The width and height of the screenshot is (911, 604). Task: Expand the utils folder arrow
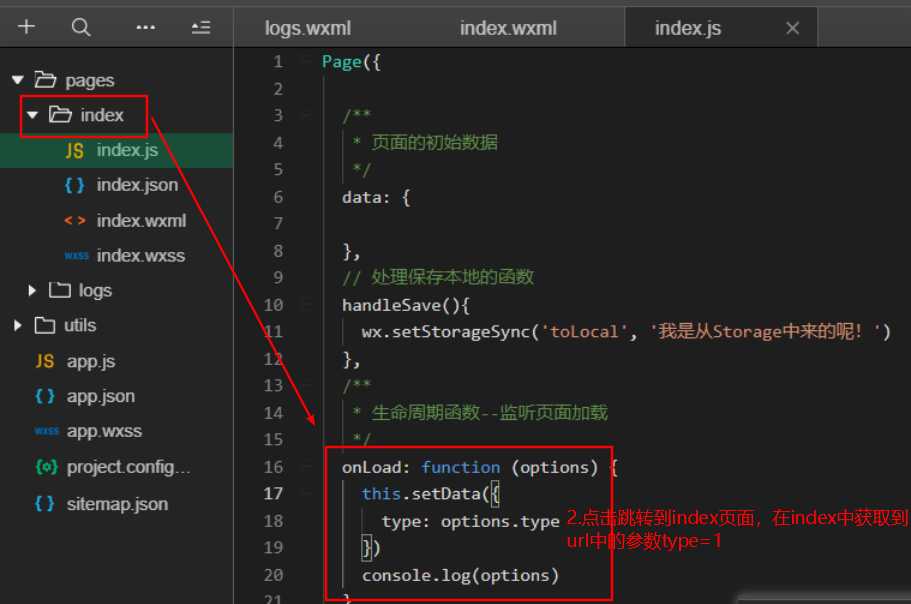click(x=17, y=325)
